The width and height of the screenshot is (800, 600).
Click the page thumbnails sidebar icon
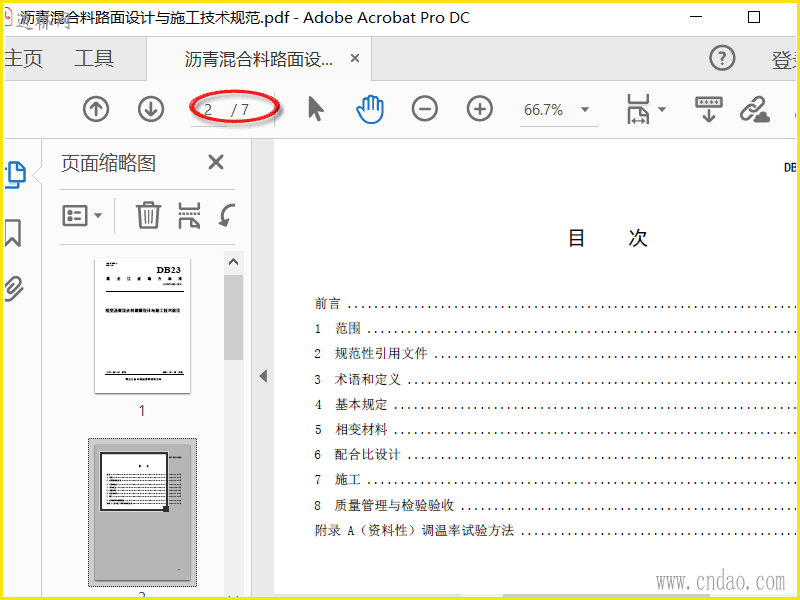tap(16, 175)
